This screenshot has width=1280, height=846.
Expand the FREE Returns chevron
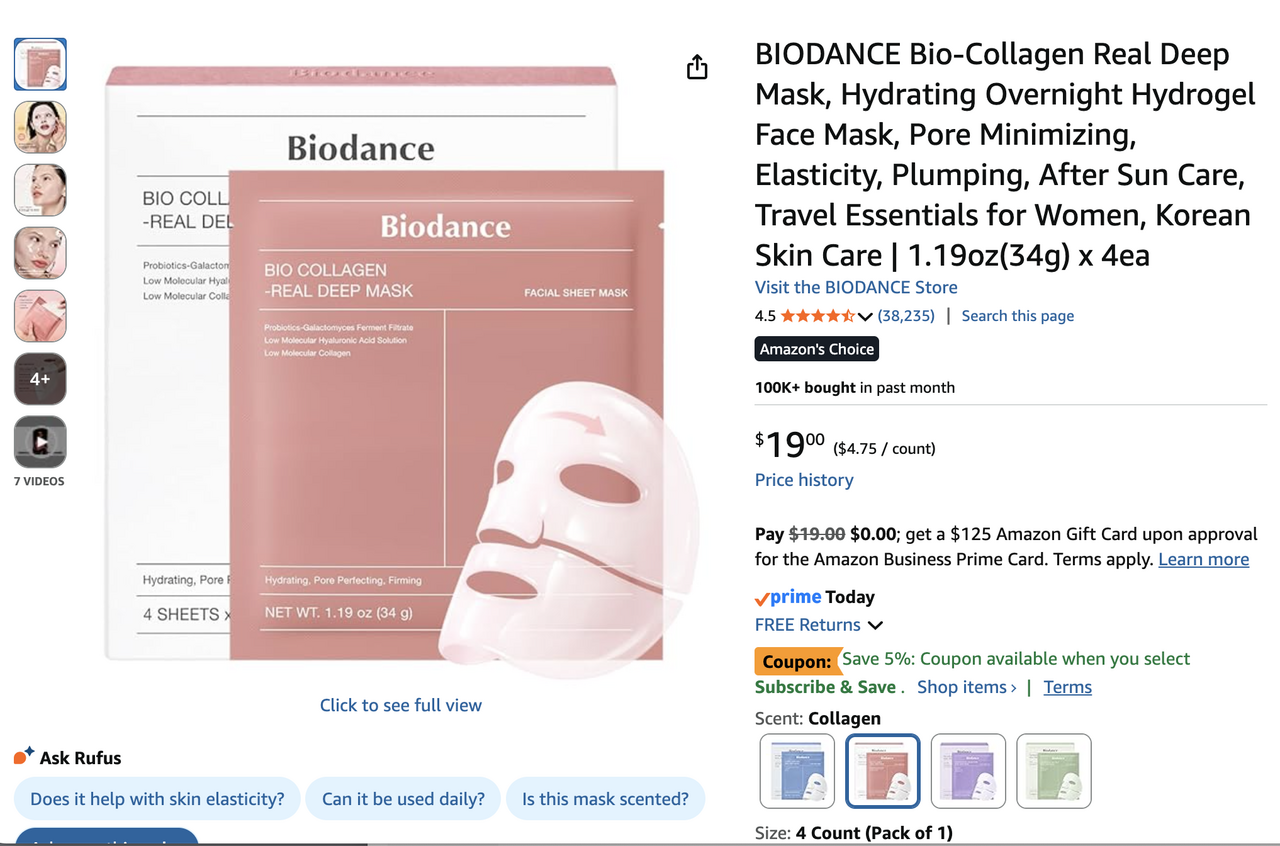[875, 625]
